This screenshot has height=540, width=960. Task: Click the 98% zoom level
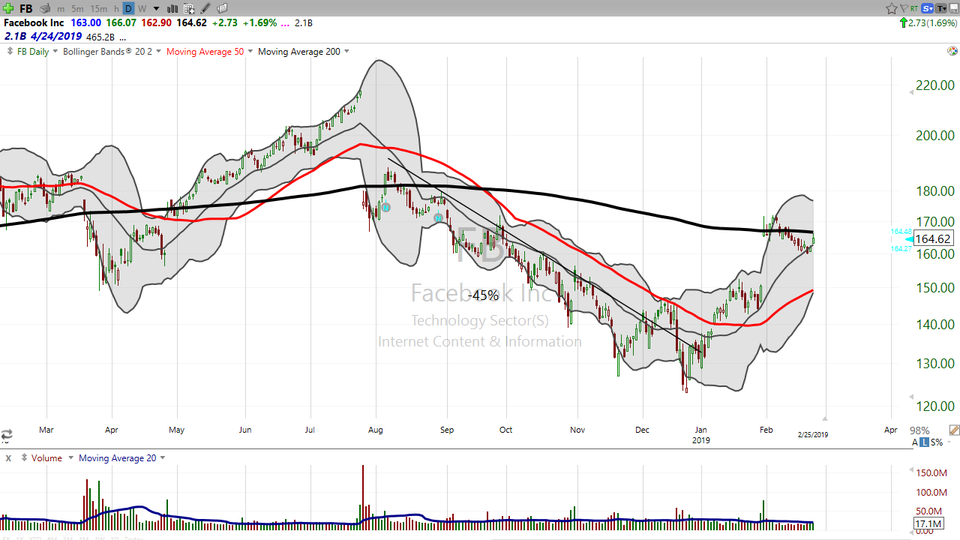920,430
